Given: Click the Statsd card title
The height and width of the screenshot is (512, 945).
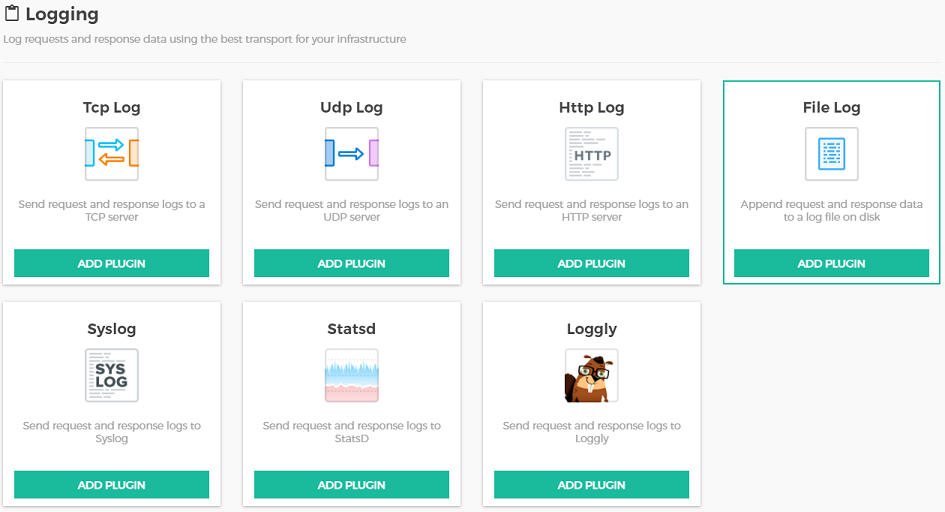Looking at the screenshot, I should pos(351,329).
